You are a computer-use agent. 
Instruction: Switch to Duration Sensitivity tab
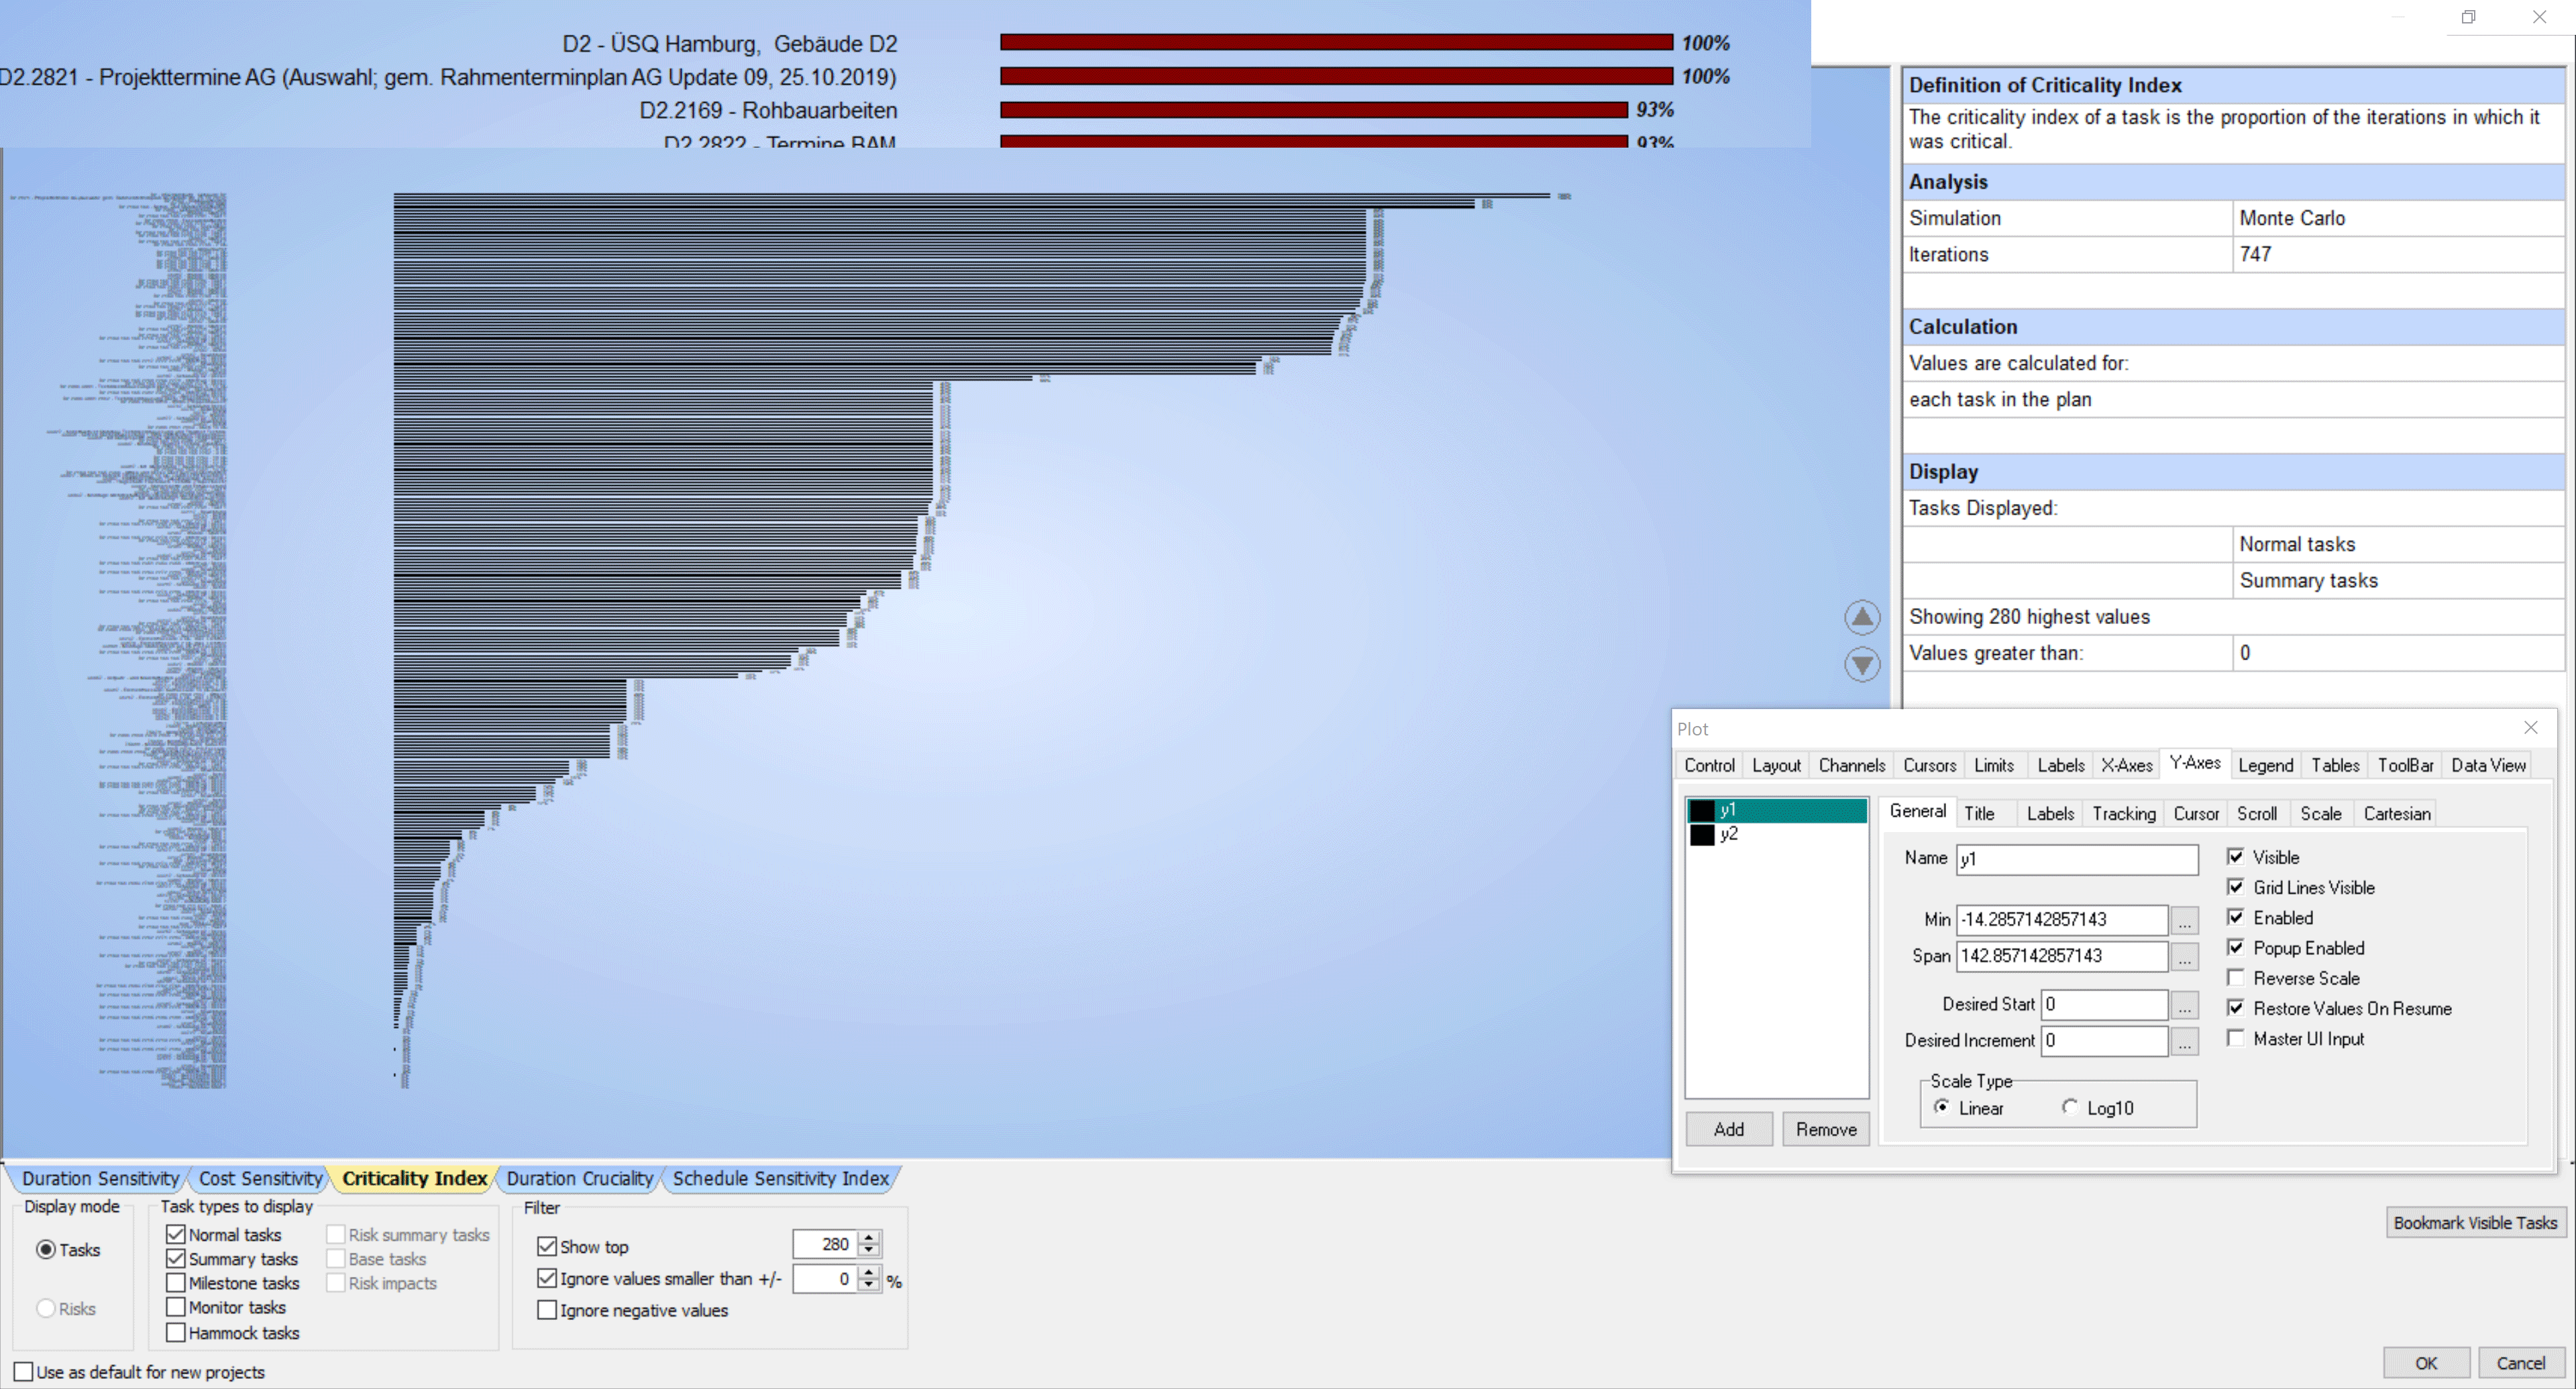(100, 1178)
